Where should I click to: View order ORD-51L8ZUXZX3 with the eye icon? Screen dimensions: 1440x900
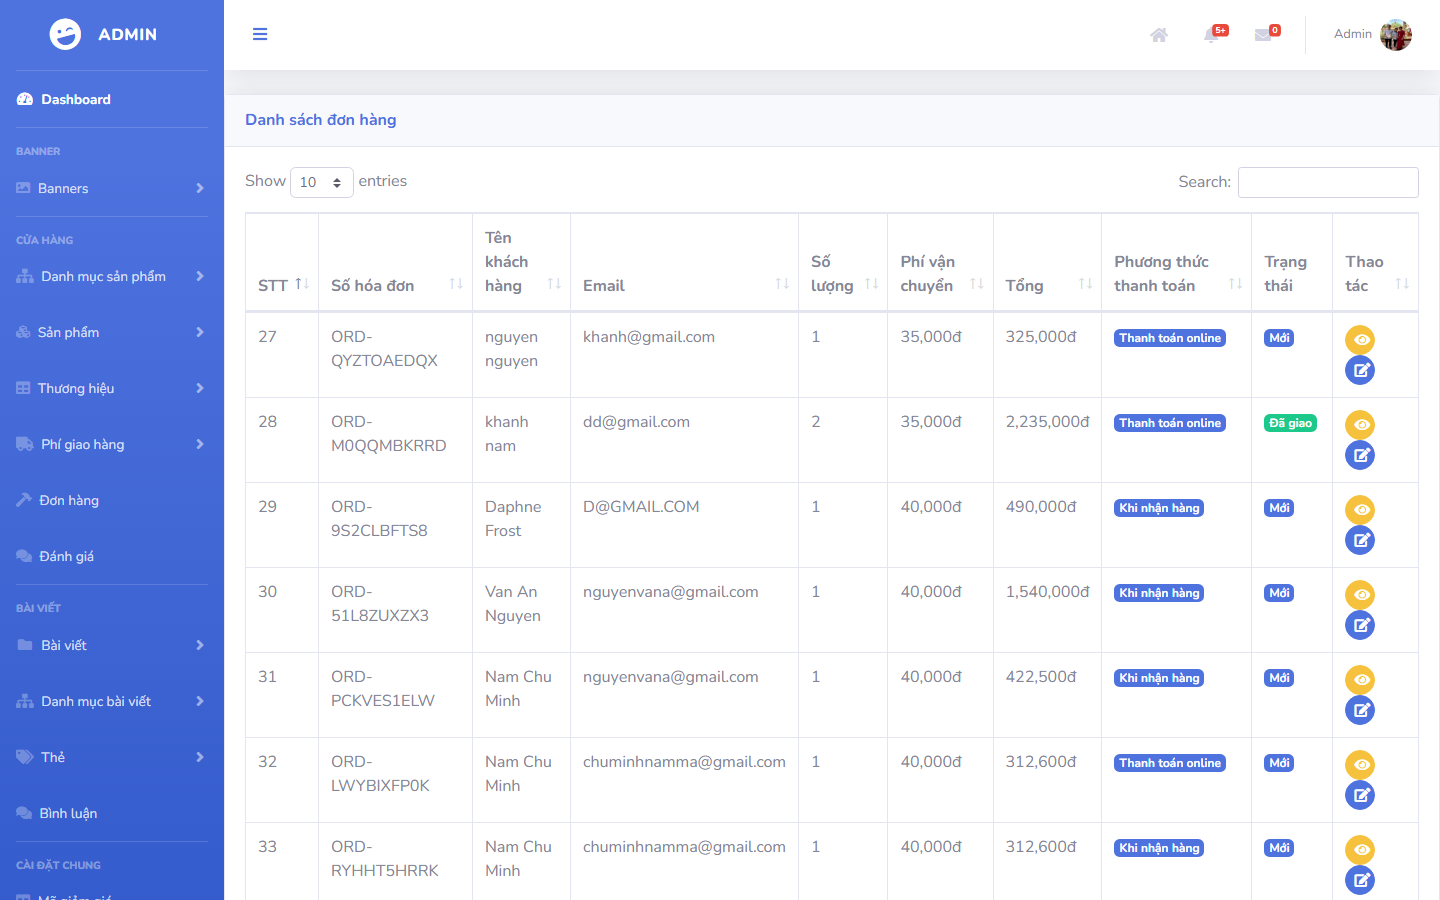pos(1360,595)
